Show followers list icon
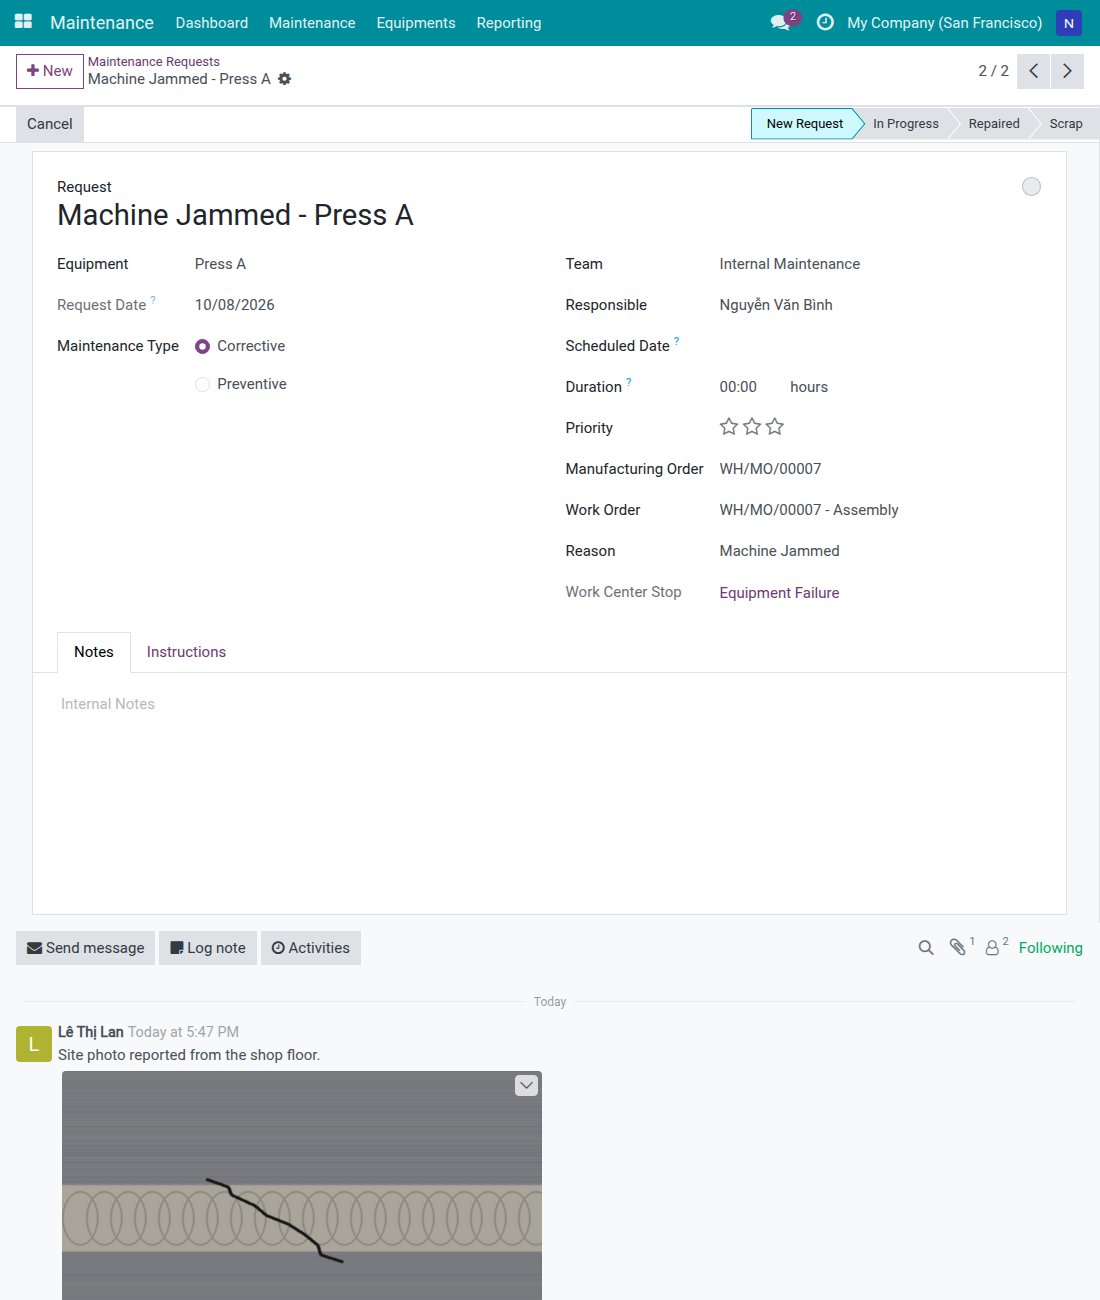The width and height of the screenshot is (1100, 1300). point(992,948)
